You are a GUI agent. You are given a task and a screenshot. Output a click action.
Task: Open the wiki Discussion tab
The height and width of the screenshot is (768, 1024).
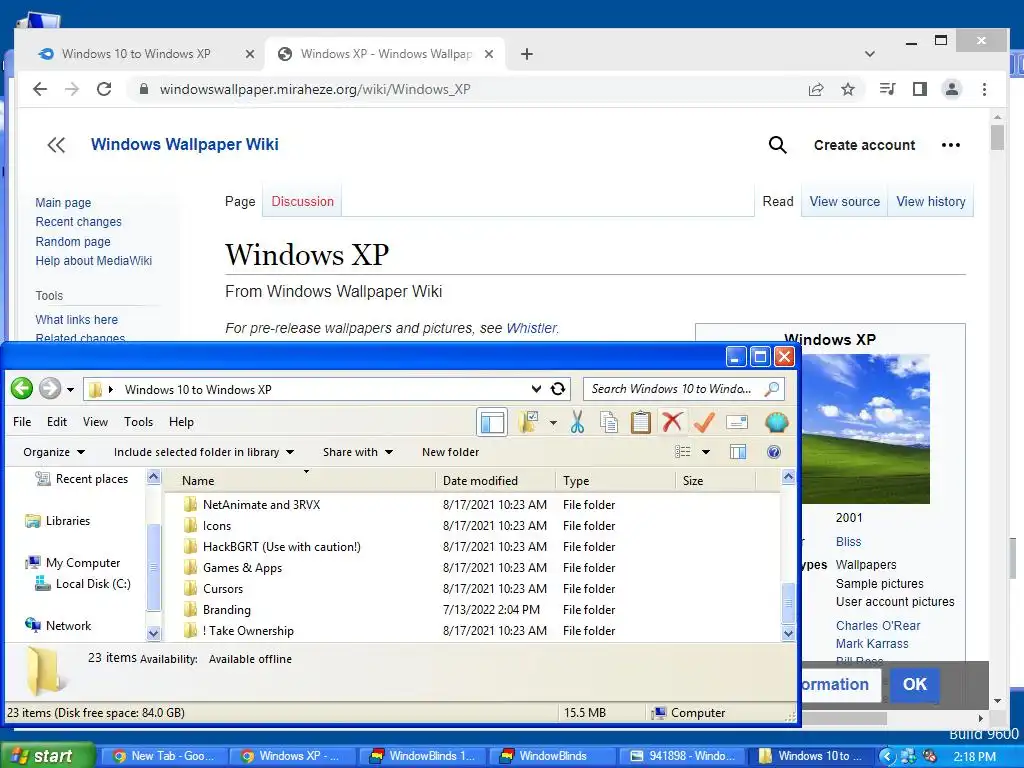302,201
